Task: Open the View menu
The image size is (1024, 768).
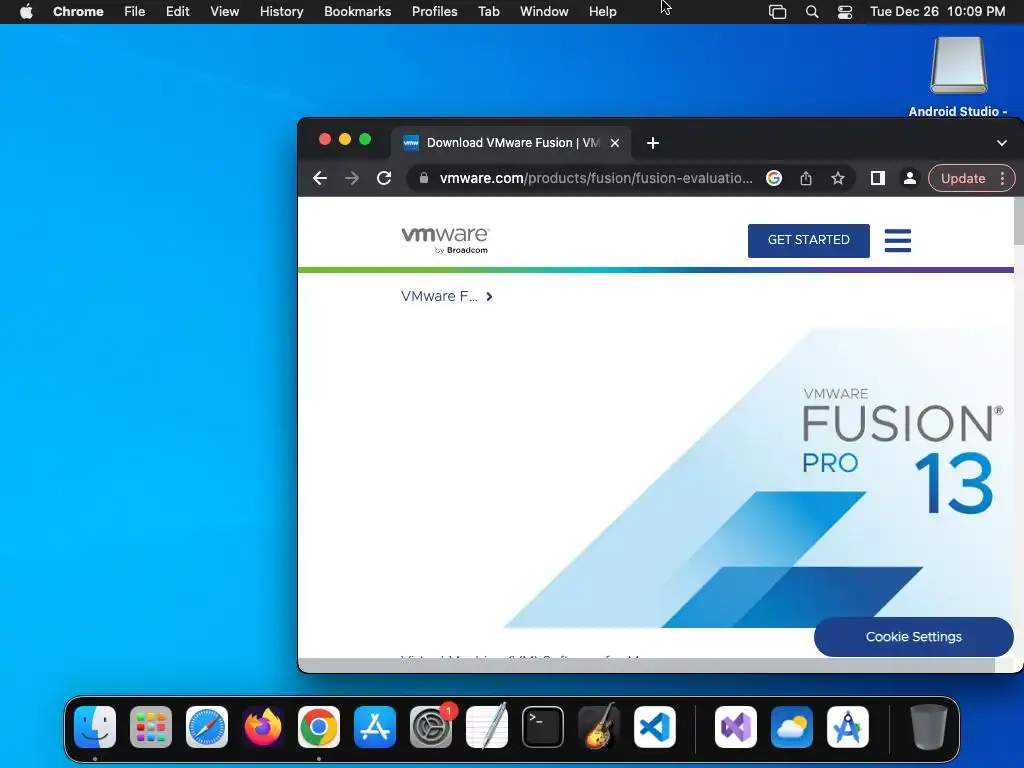Action: pos(224,11)
